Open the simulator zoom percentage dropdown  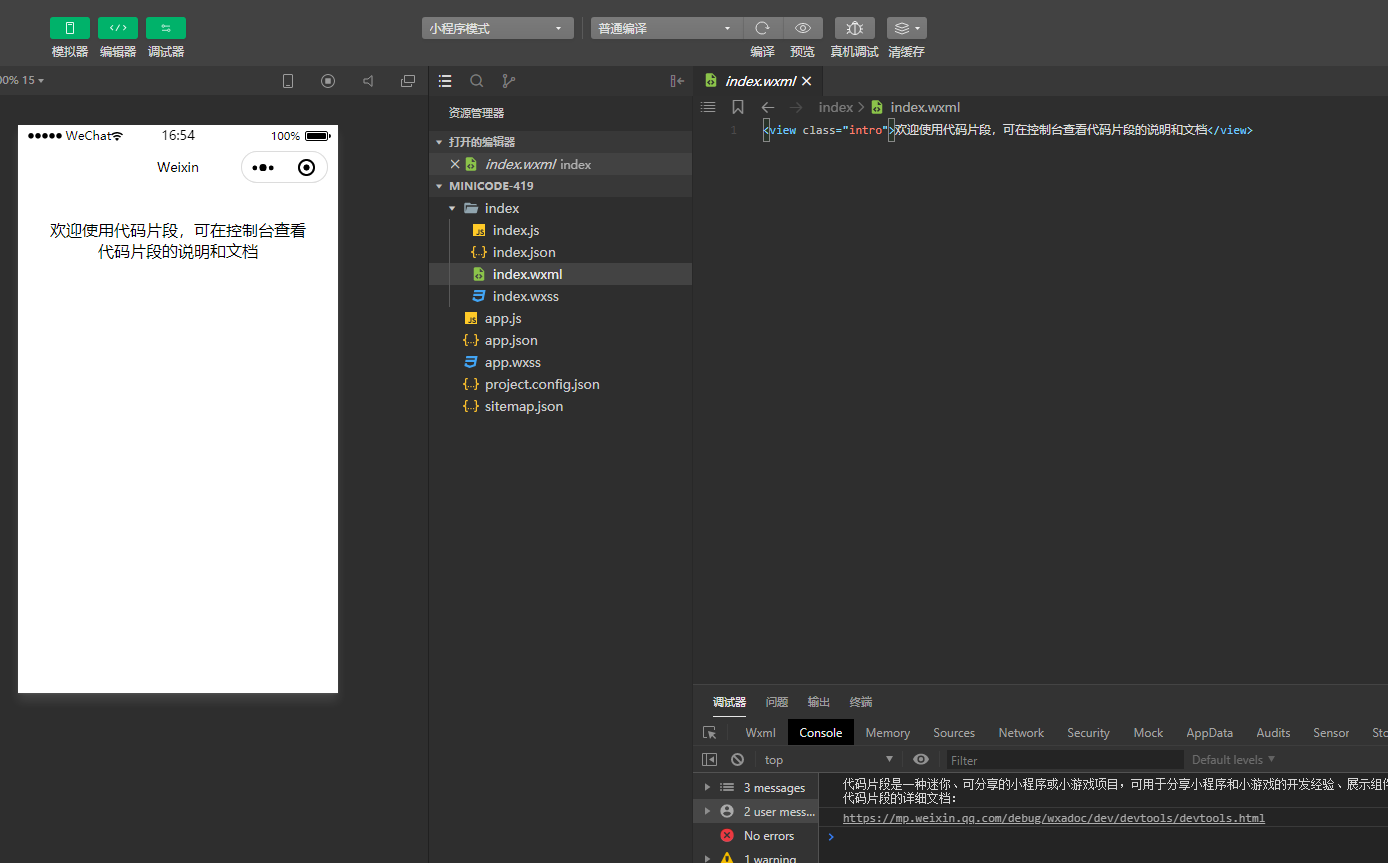click(x=22, y=80)
